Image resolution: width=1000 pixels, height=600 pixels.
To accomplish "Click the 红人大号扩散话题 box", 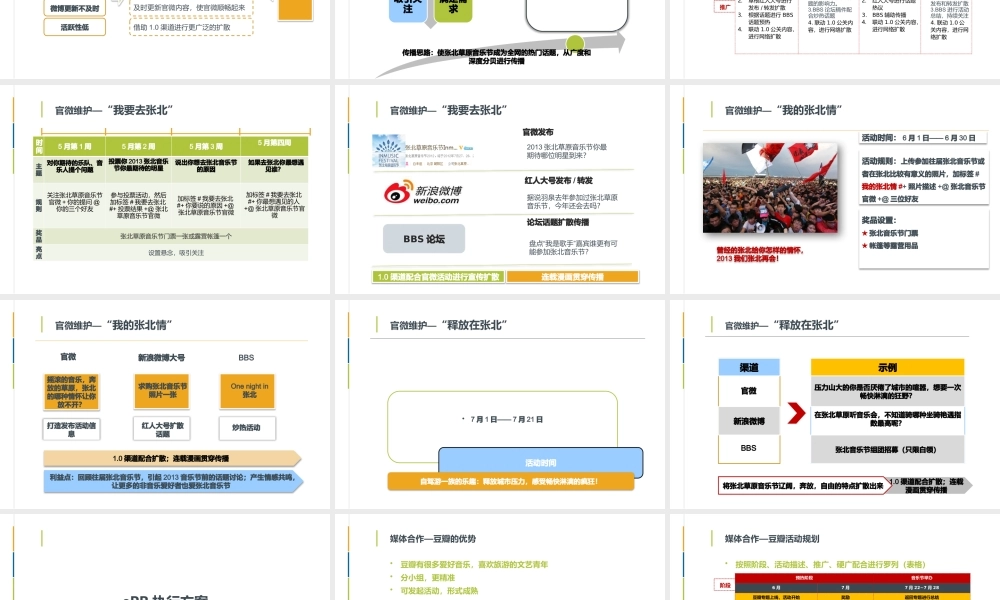I will pos(162,428).
